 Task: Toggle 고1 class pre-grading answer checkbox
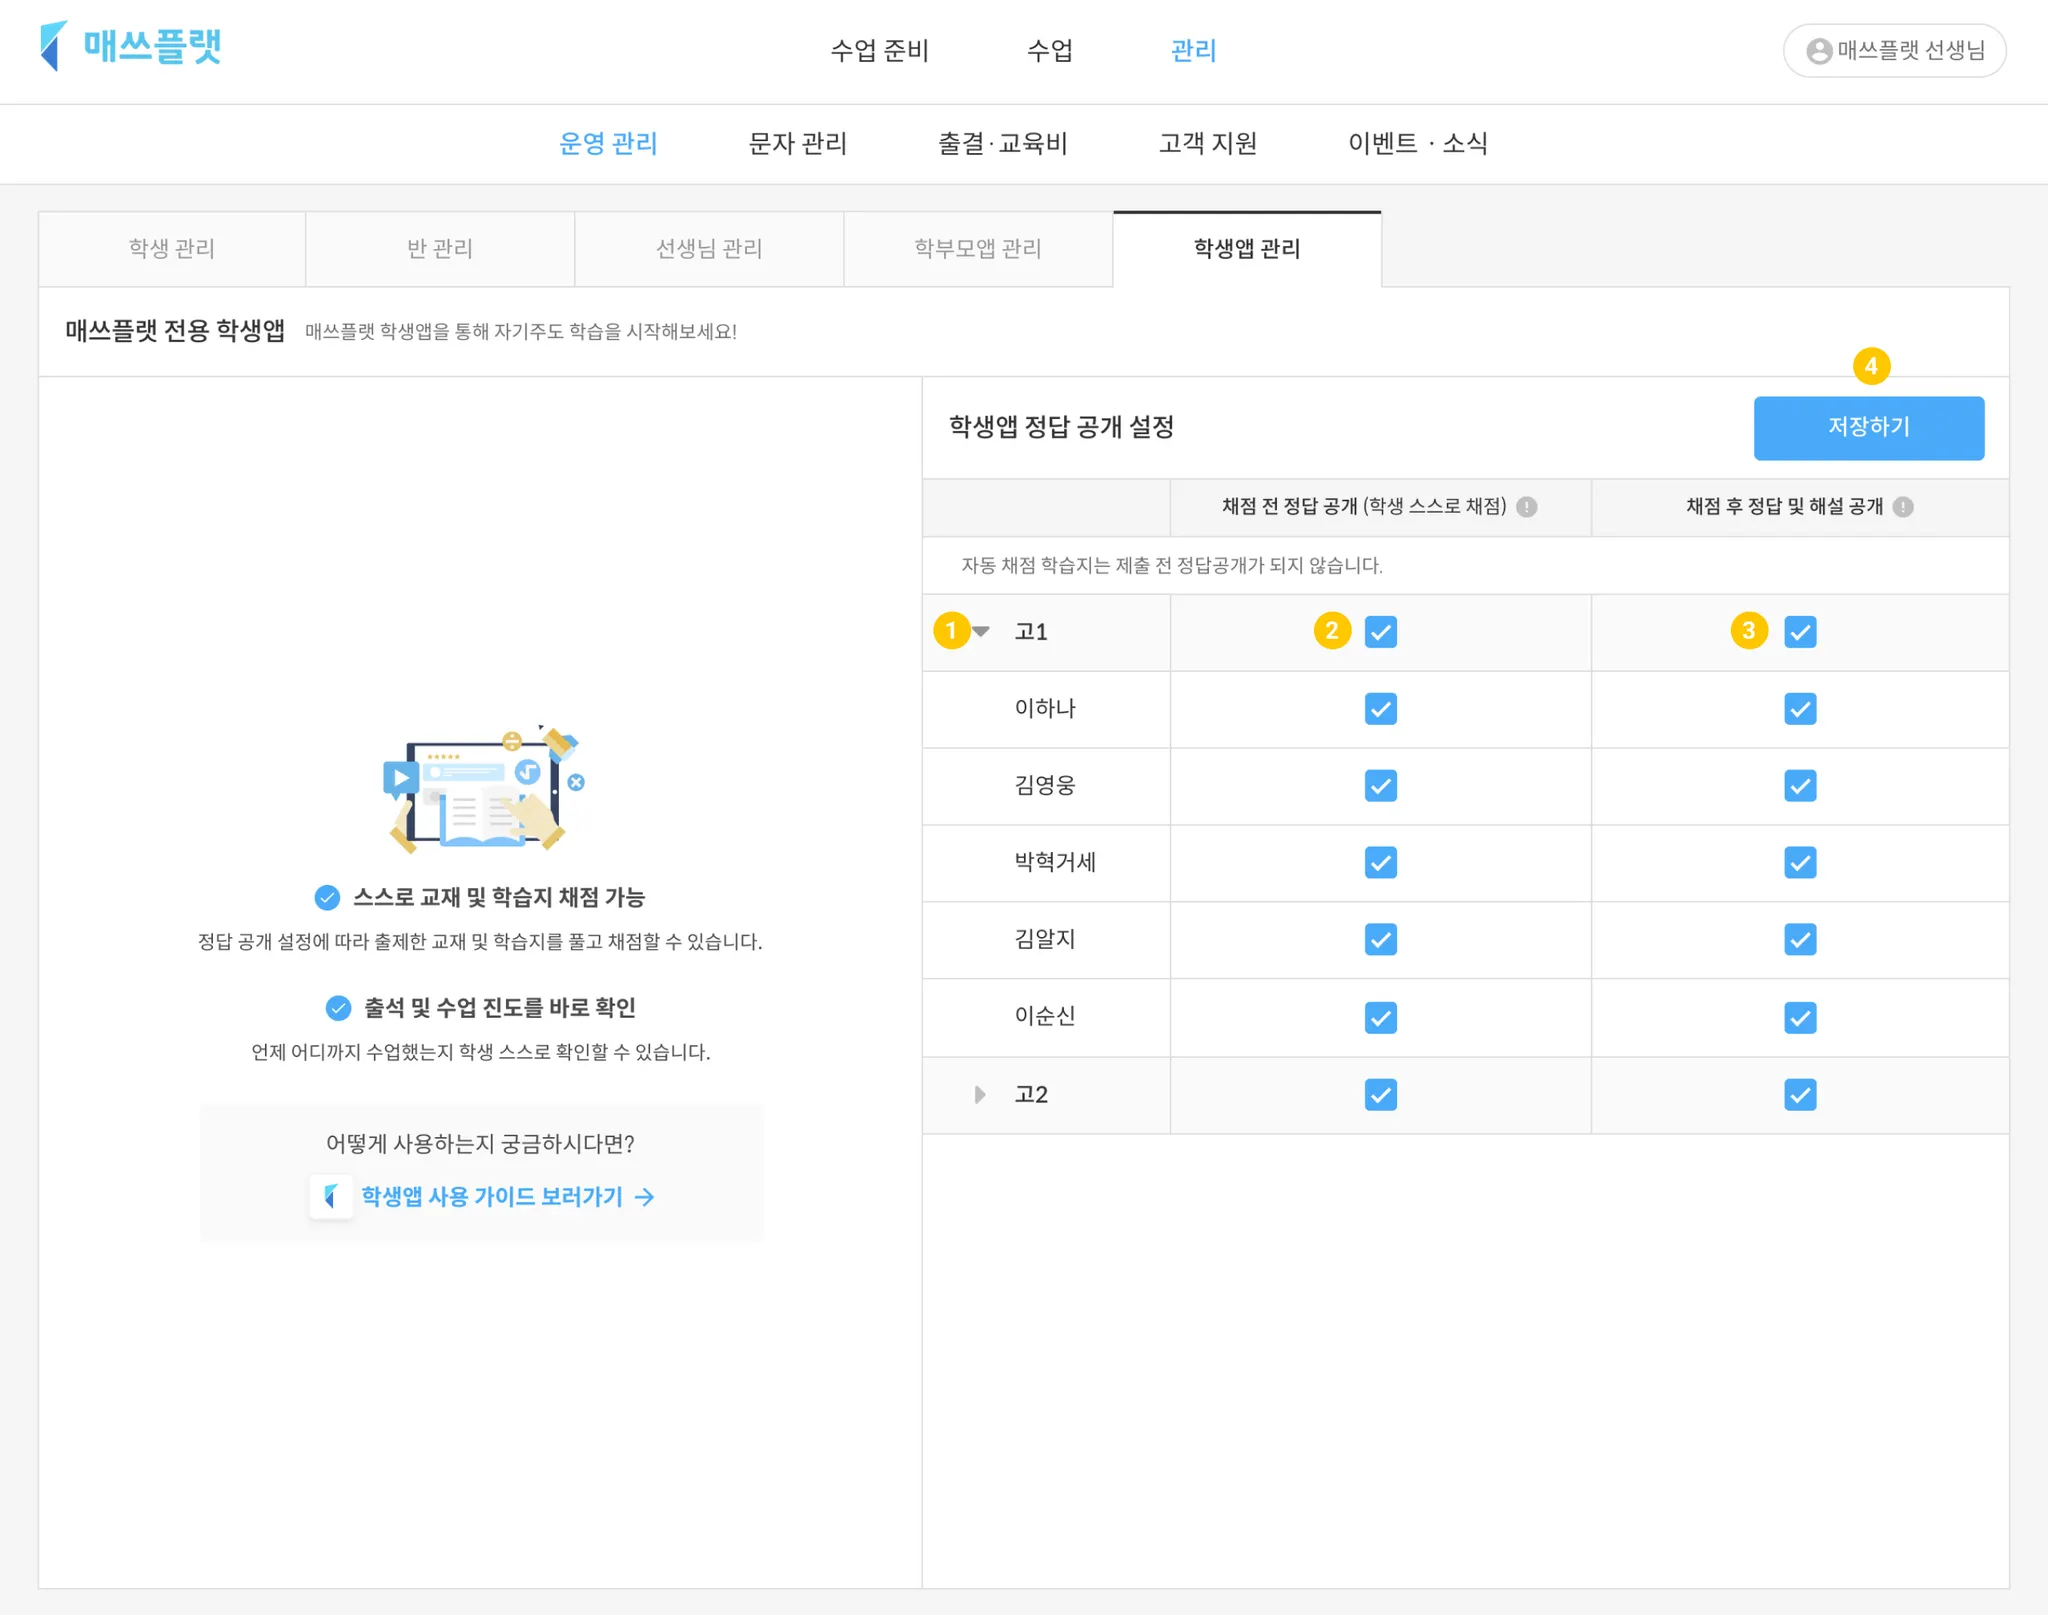(1380, 632)
